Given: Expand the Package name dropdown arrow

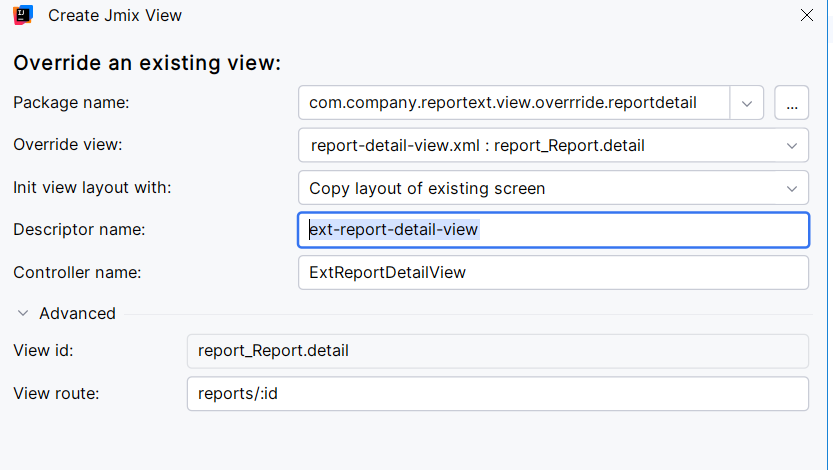Looking at the screenshot, I should (747, 103).
